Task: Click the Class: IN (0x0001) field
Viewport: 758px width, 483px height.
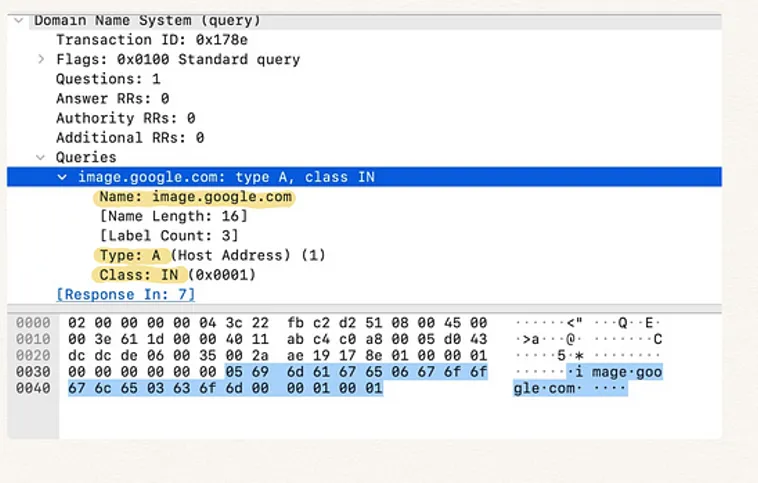Action: coord(176,275)
